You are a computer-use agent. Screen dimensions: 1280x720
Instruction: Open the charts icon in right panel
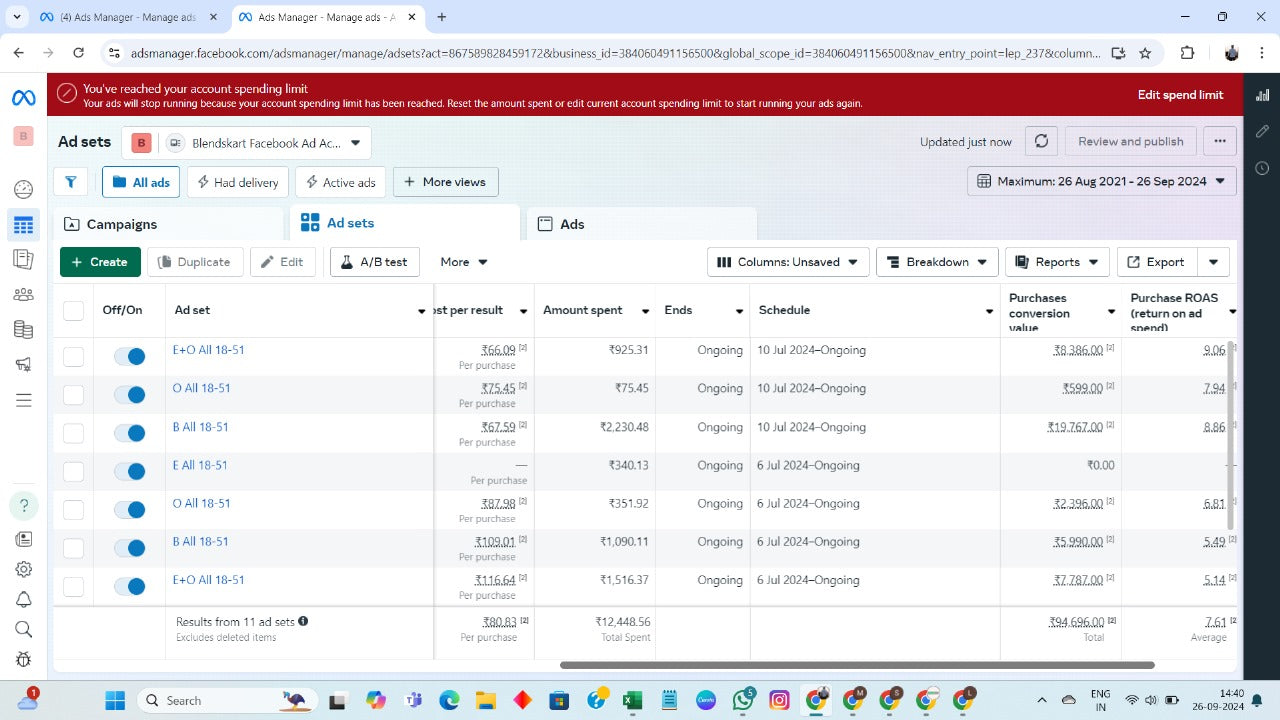pos(1262,94)
